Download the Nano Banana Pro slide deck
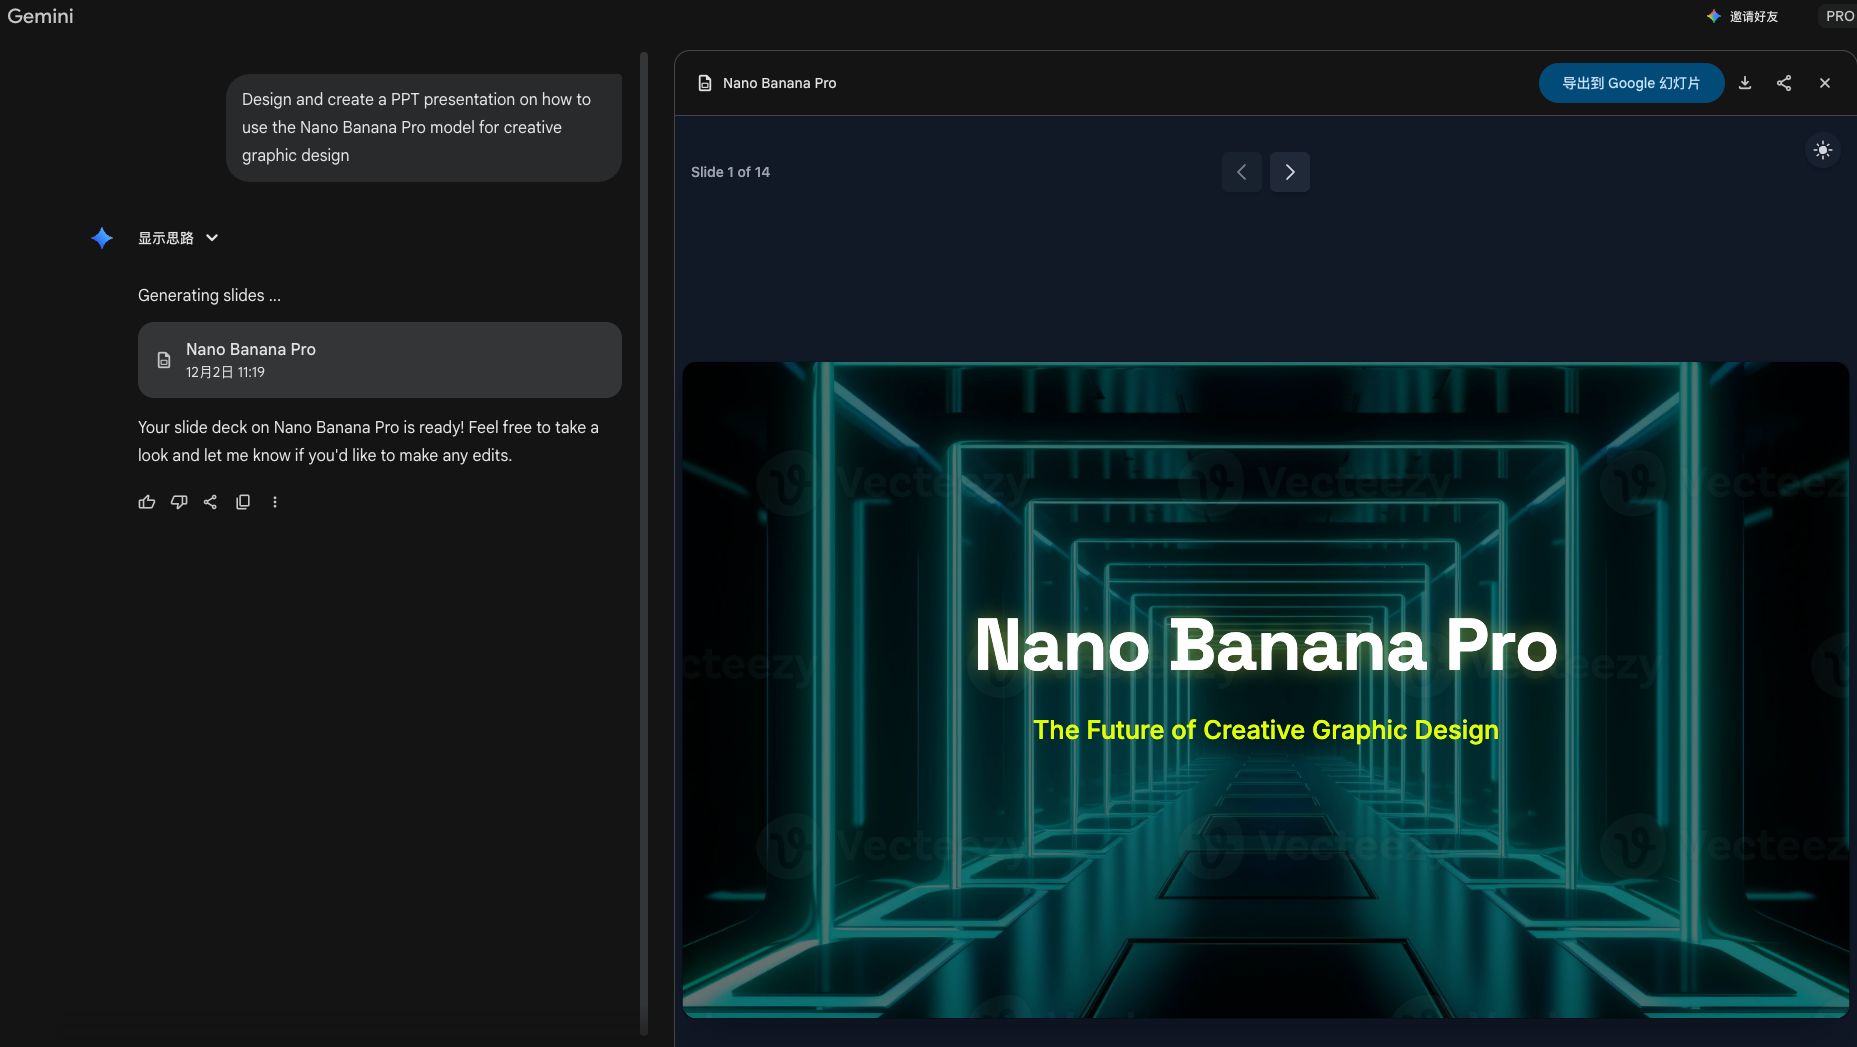This screenshot has width=1857, height=1047. (1745, 83)
